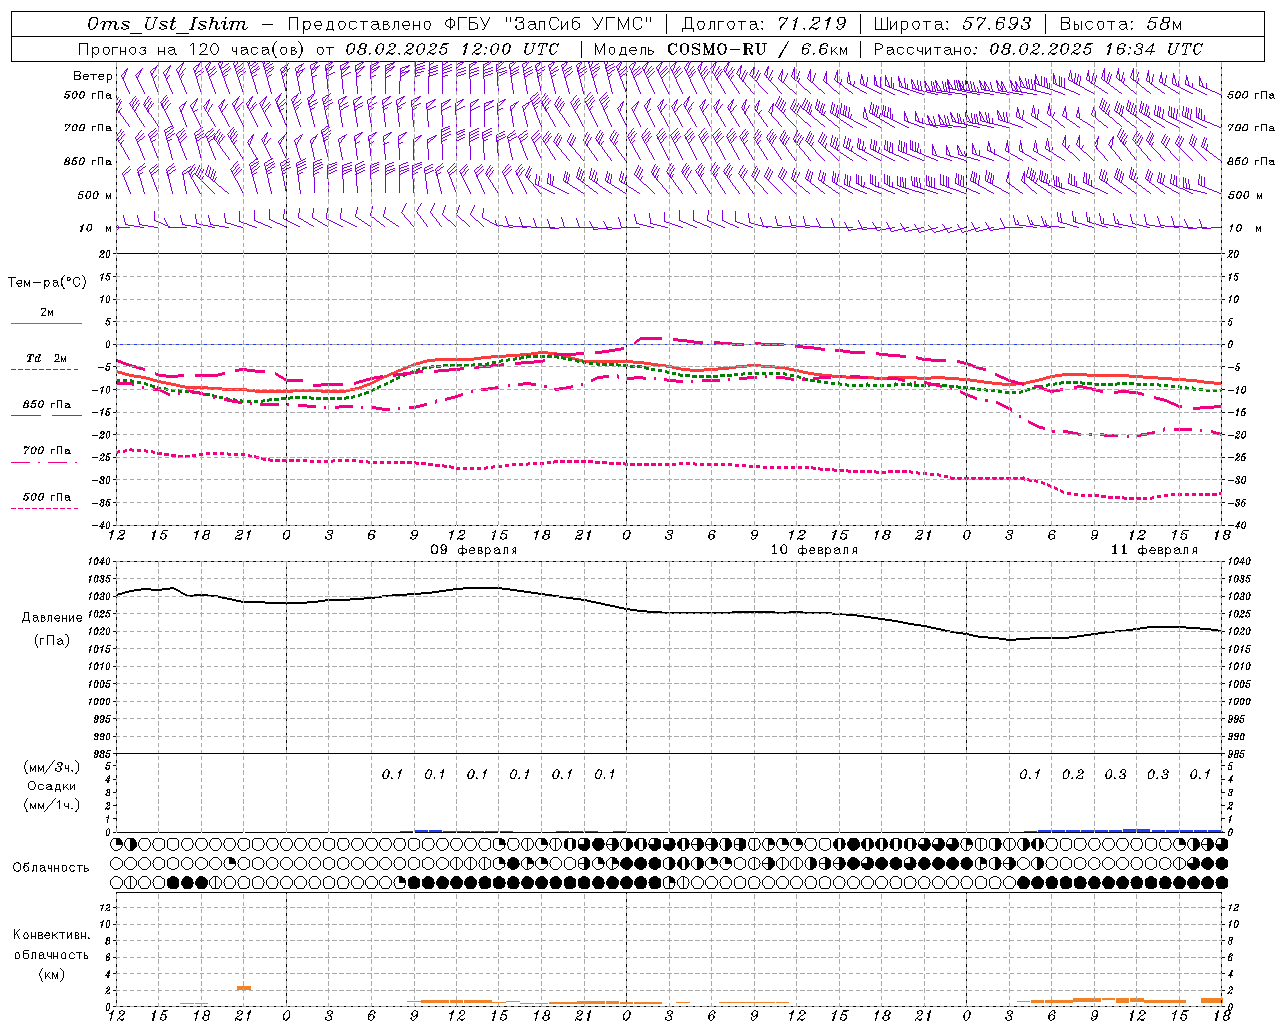The height and width of the screenshot is (1024, 1280).
Task: Click the 'Td 2м' dew point legend entry
Action: pos(47,358)
